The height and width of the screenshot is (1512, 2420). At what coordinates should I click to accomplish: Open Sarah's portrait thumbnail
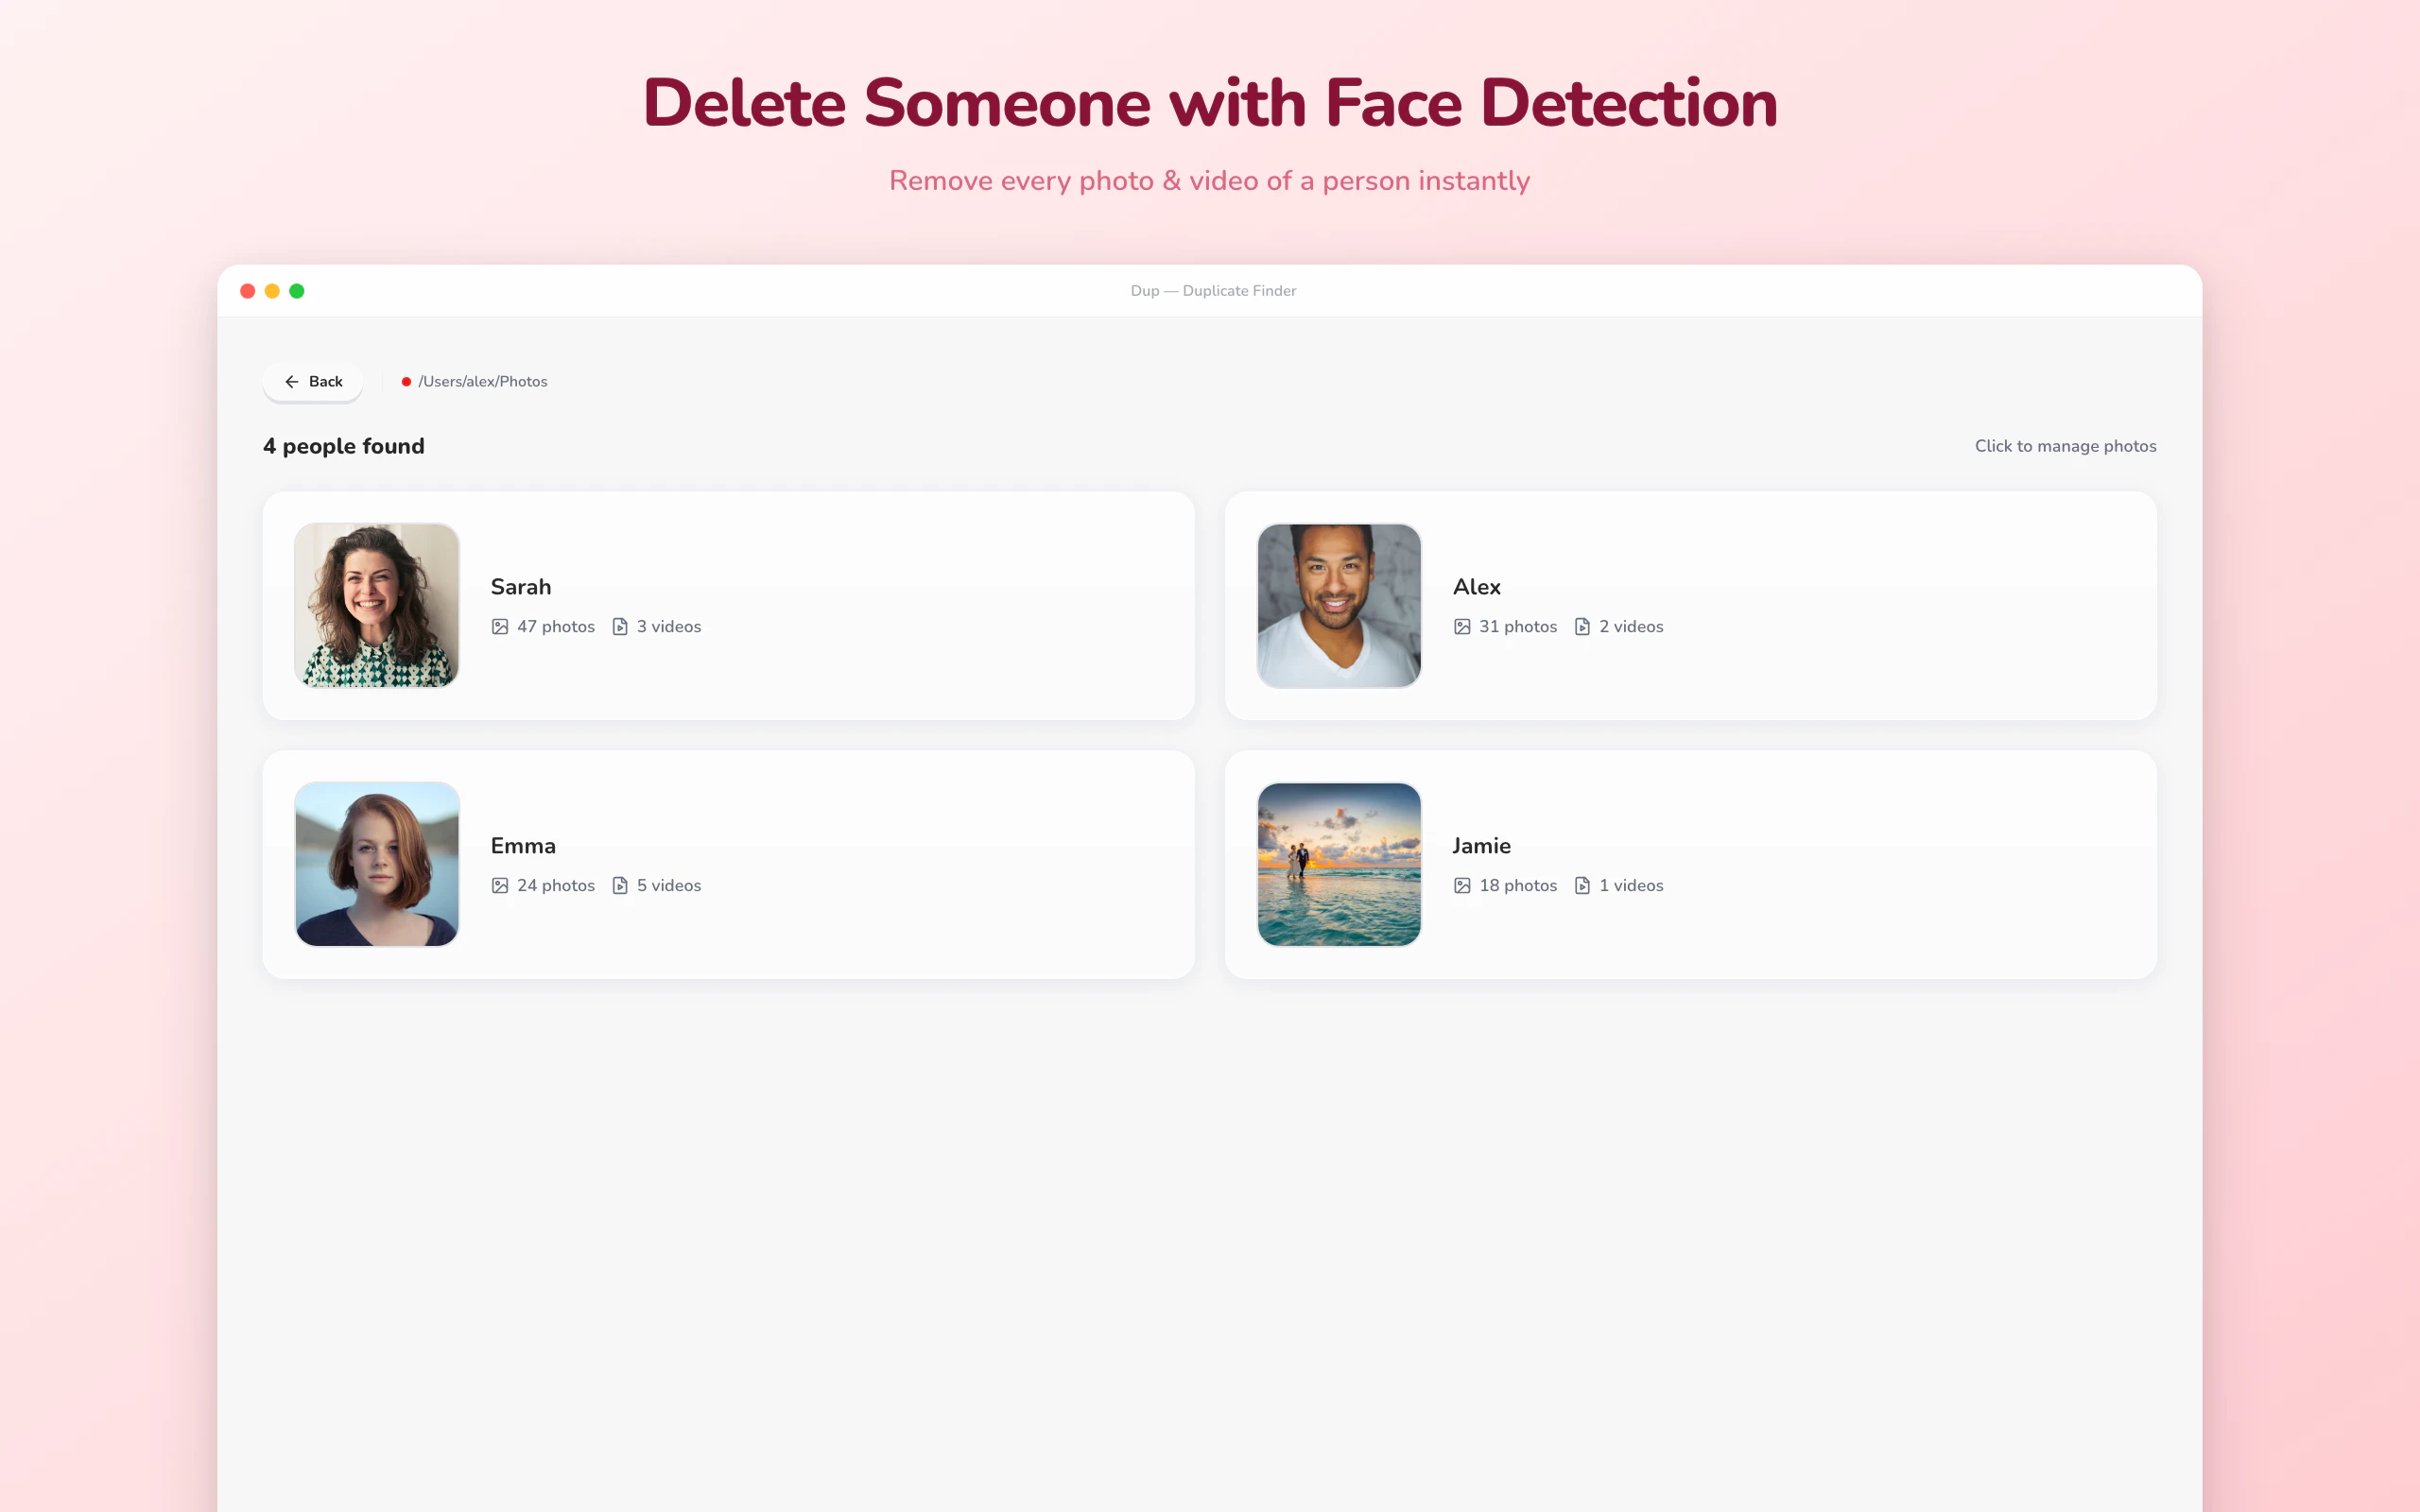377,605
